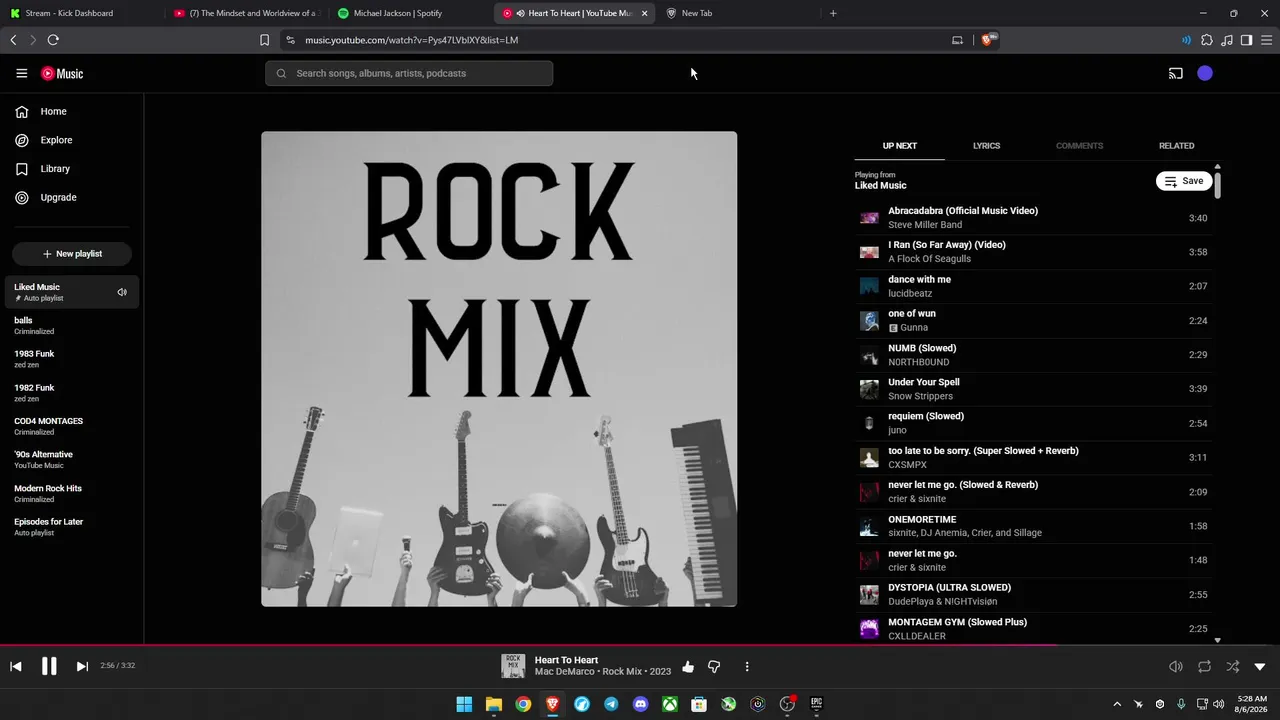The width and height of the screenshot is (1280, 720).
Task: Open the player bar three-dot menu
Action: point(747,666)
